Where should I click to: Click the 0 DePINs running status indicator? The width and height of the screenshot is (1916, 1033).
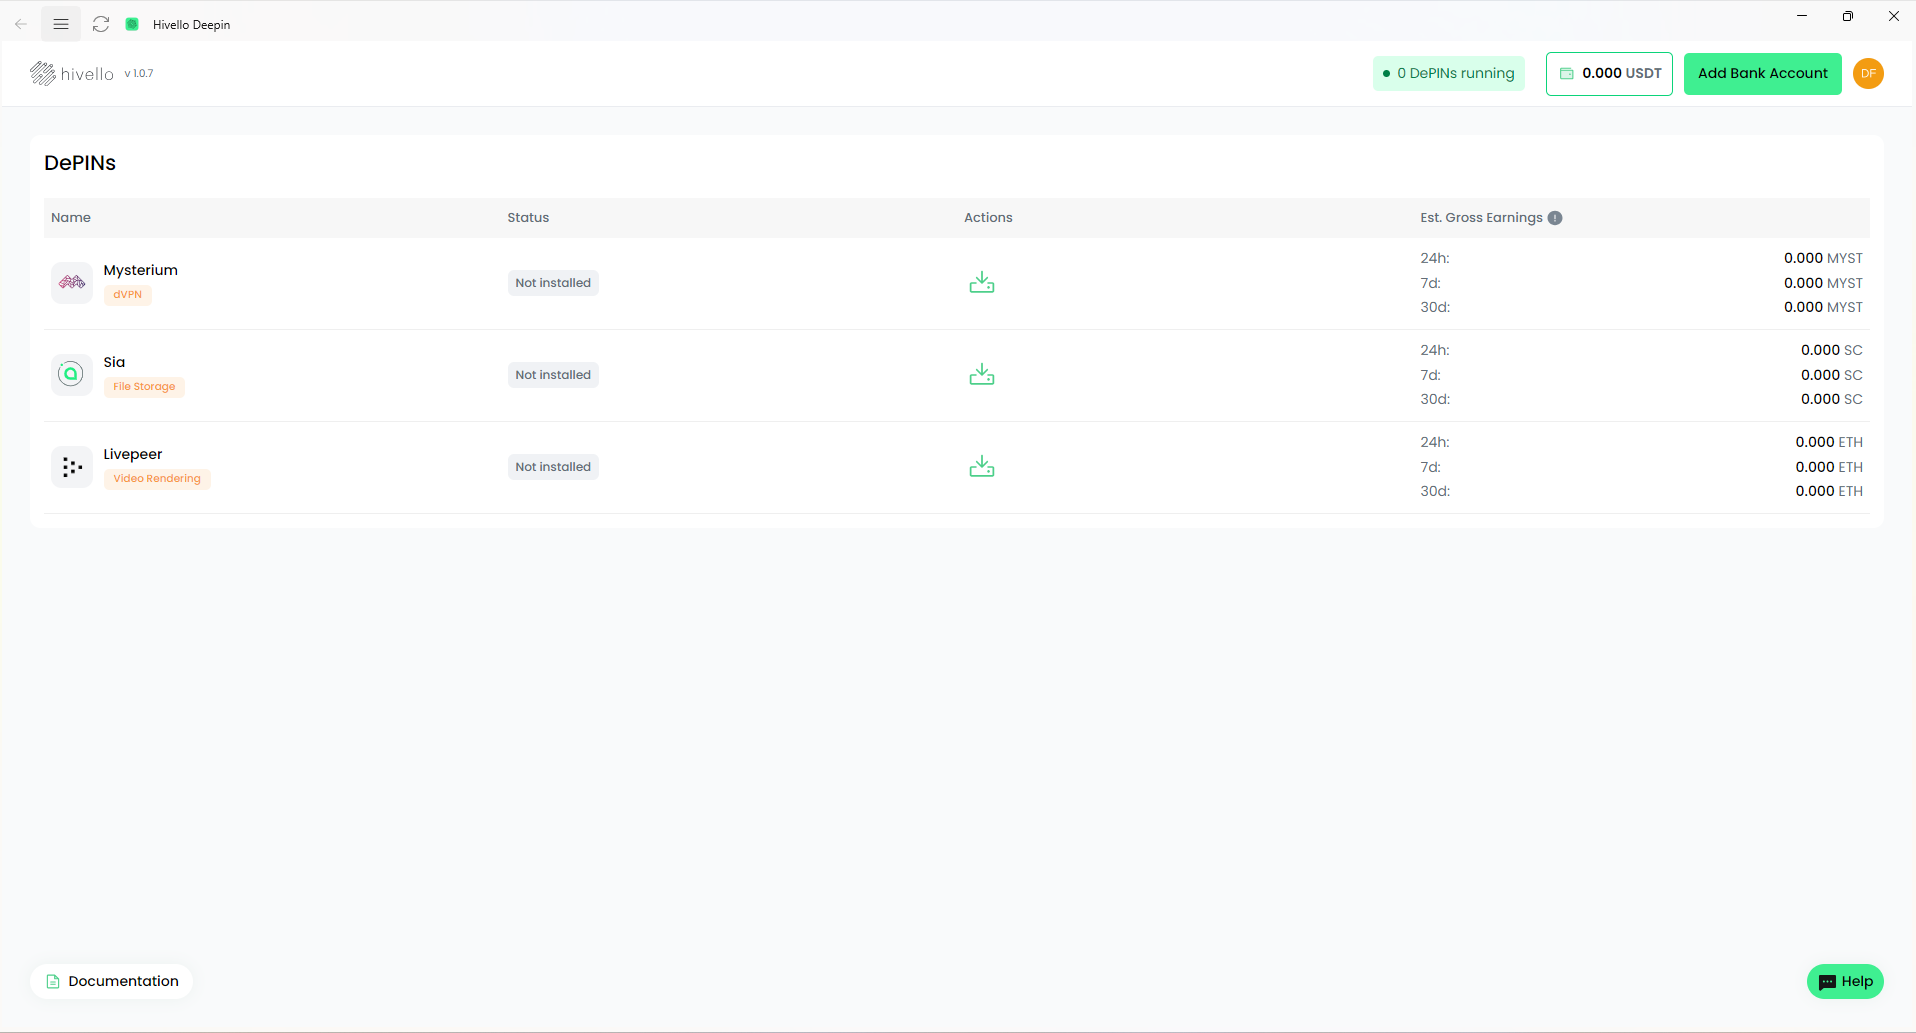coord(1449,73)
